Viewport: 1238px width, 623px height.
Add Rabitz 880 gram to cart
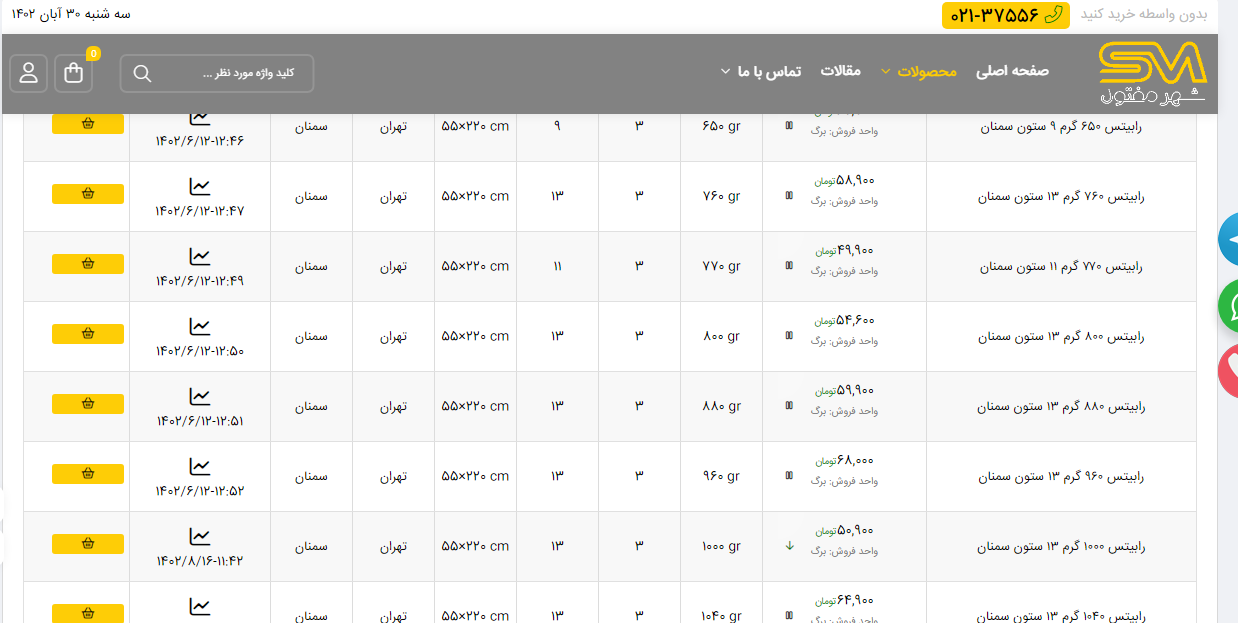coord(88,404)
